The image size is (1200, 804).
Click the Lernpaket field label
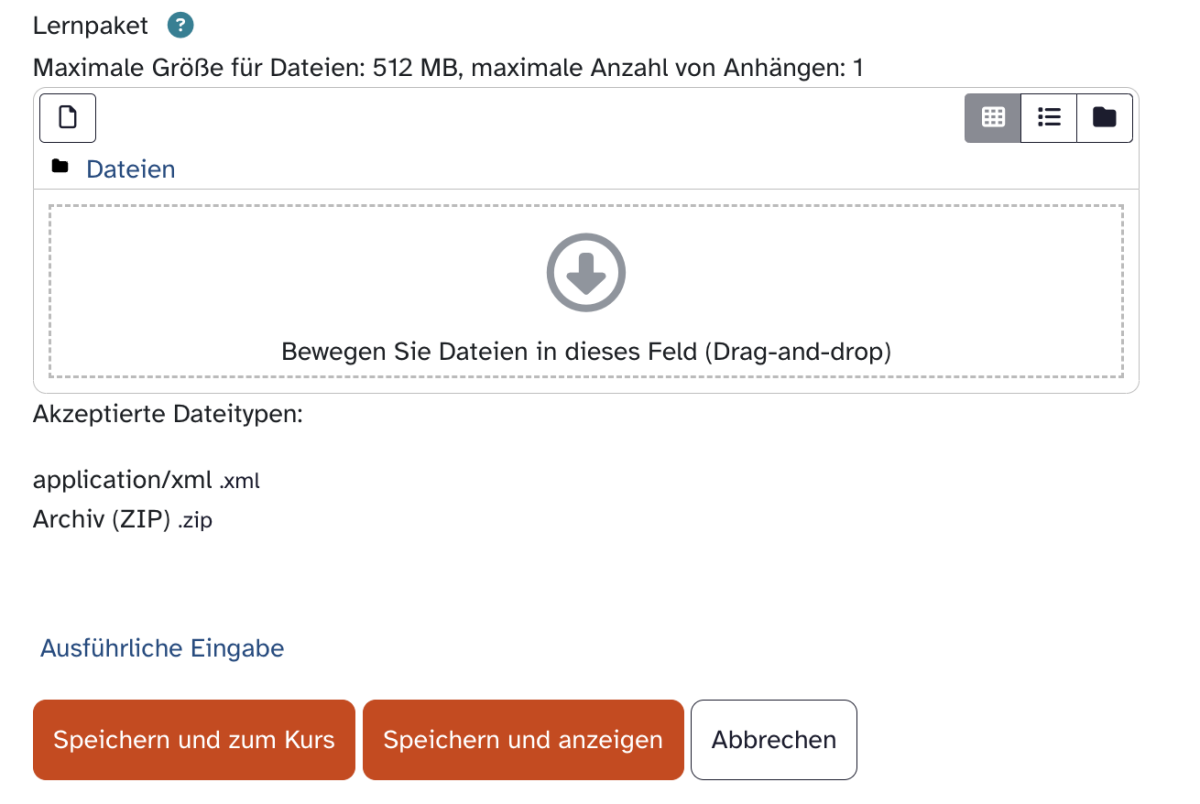pos(90,26)
